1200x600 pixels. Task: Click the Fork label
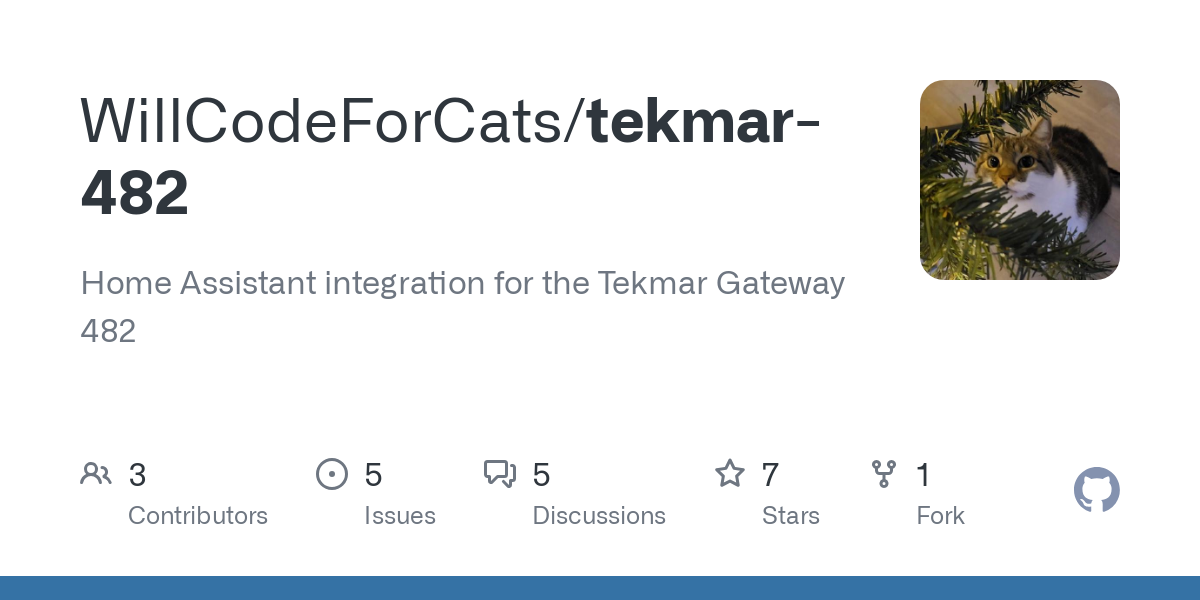pos(940,516)
